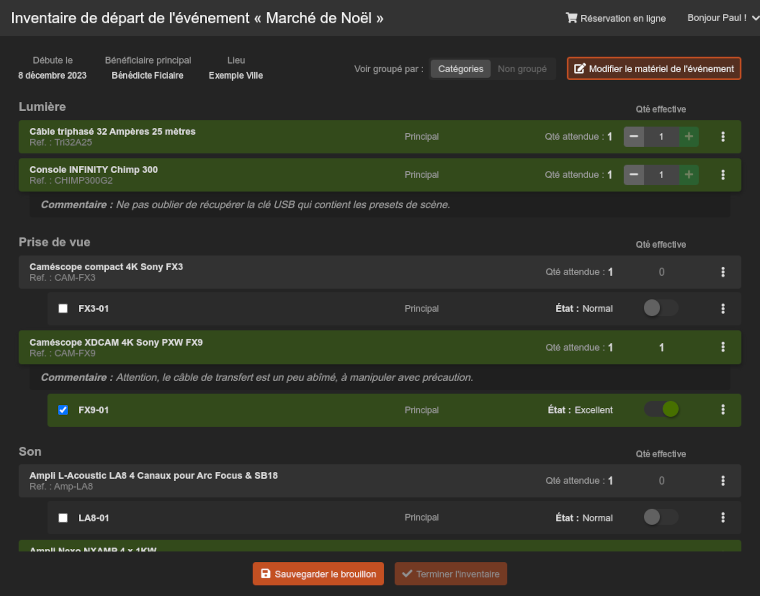
Task: Decrease Console INFINITY Chimp 300 quantity
Action: click(x=633, y=175)
